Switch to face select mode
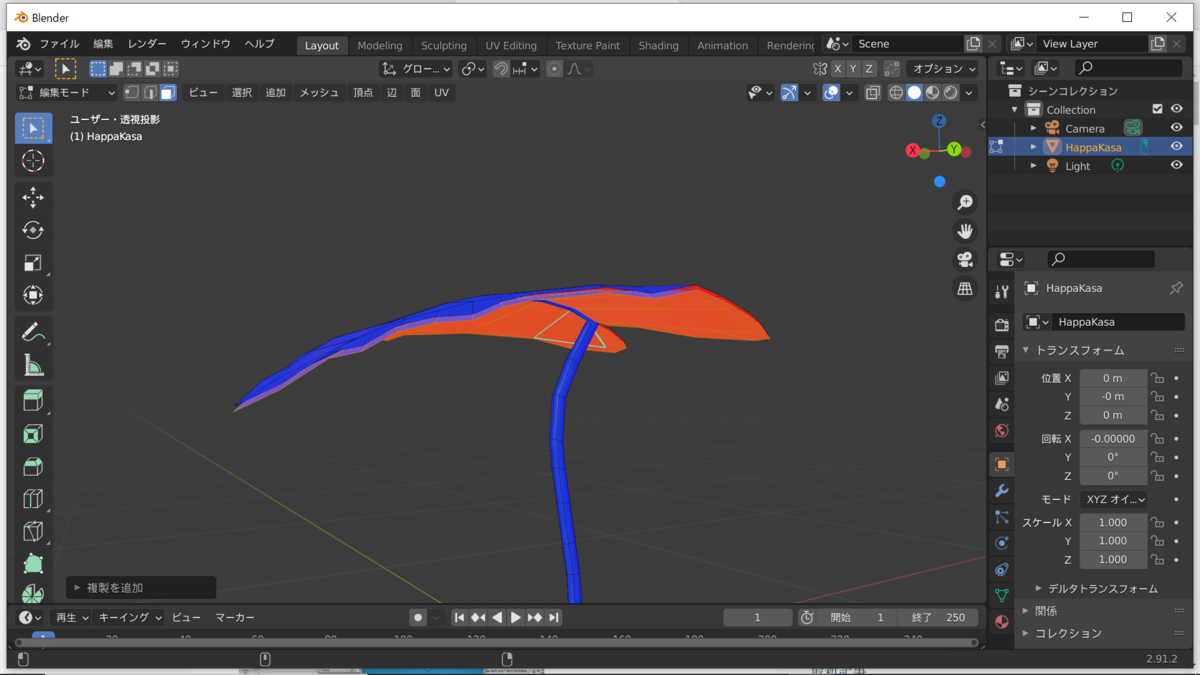Image resolution: width=1200 pixels, height=675 pixels. click(168, 92)
